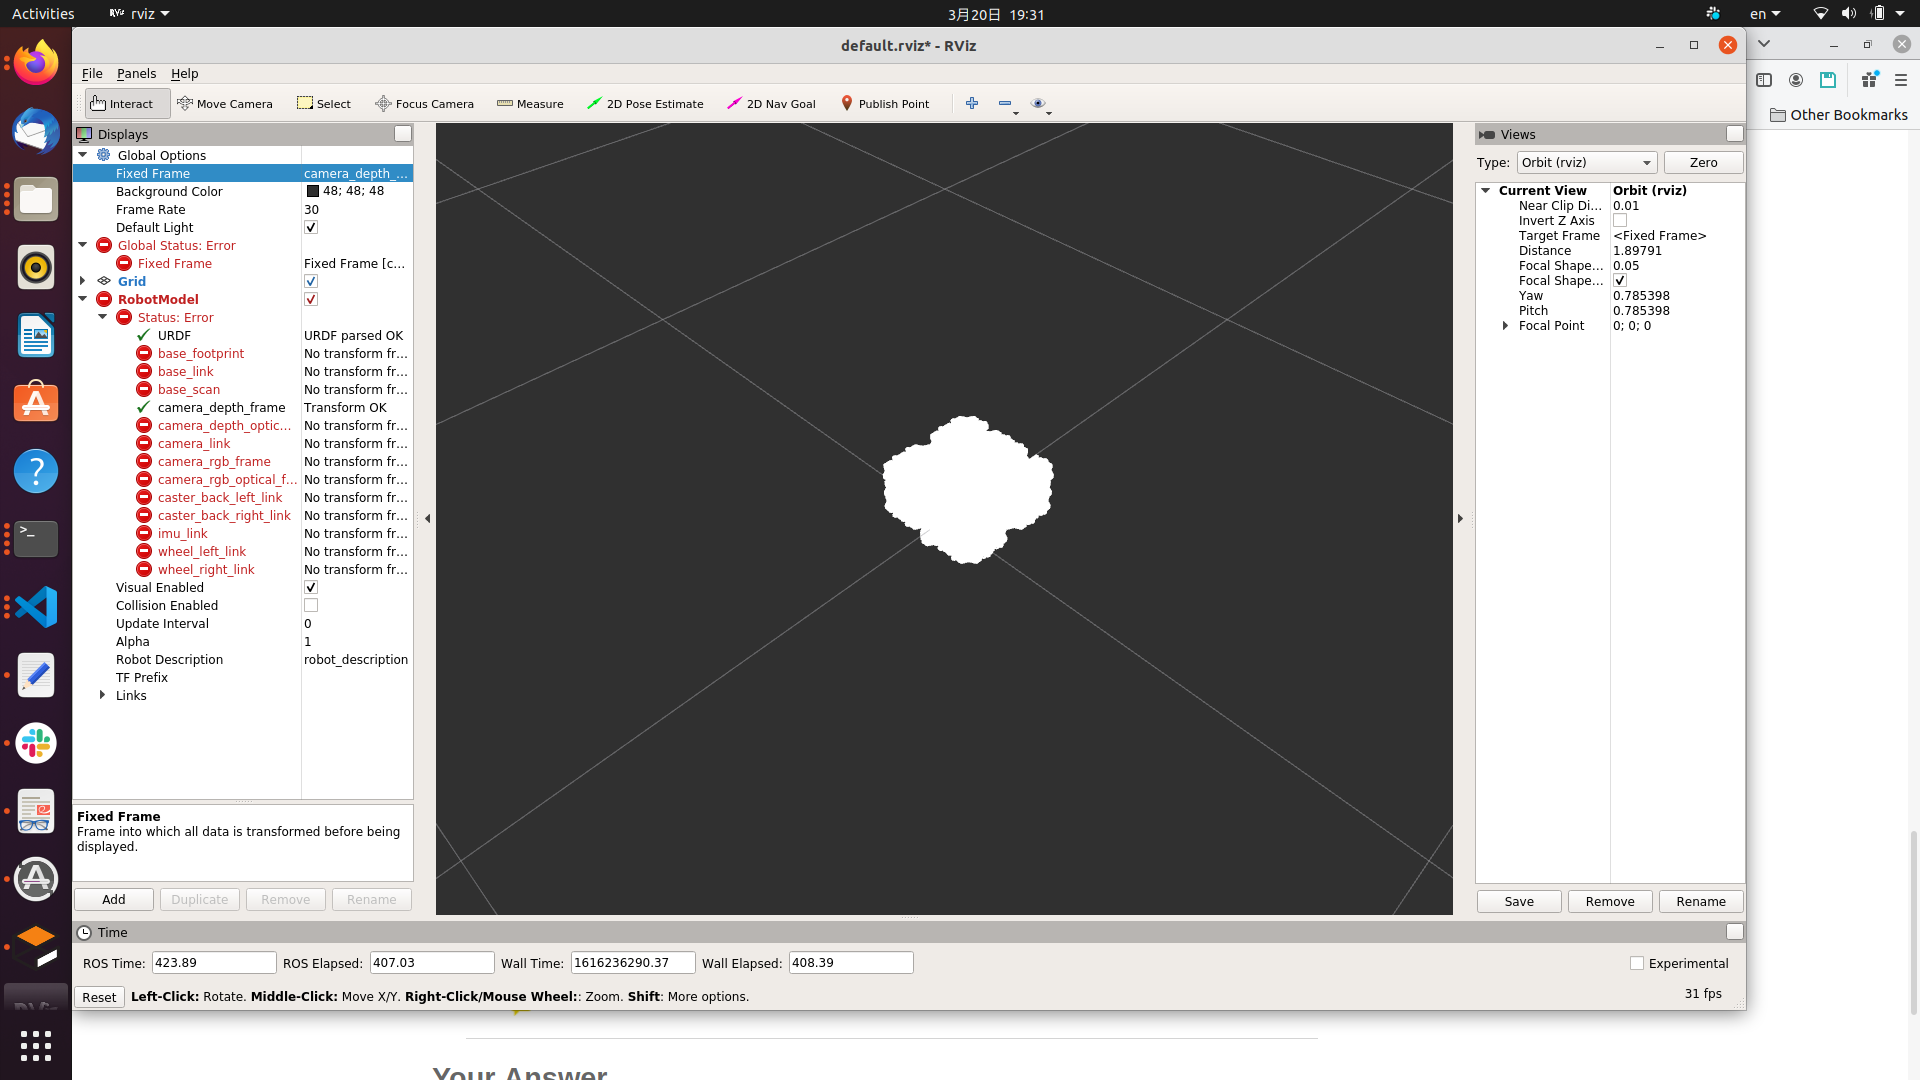Click the Add display button

112,898
